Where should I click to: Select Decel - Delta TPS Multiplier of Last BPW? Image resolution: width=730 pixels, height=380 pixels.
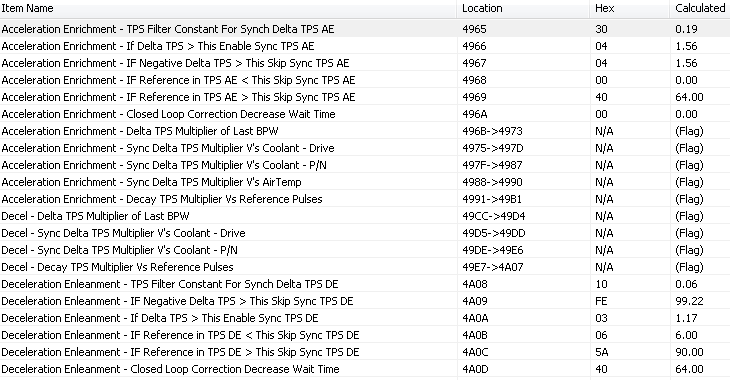[x=365, y=216]
